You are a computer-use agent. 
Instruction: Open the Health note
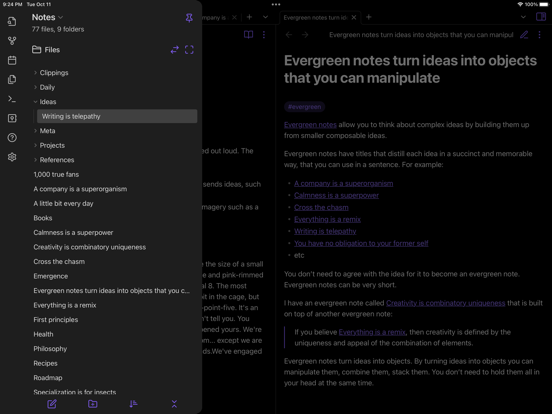(x=43, y=334)
